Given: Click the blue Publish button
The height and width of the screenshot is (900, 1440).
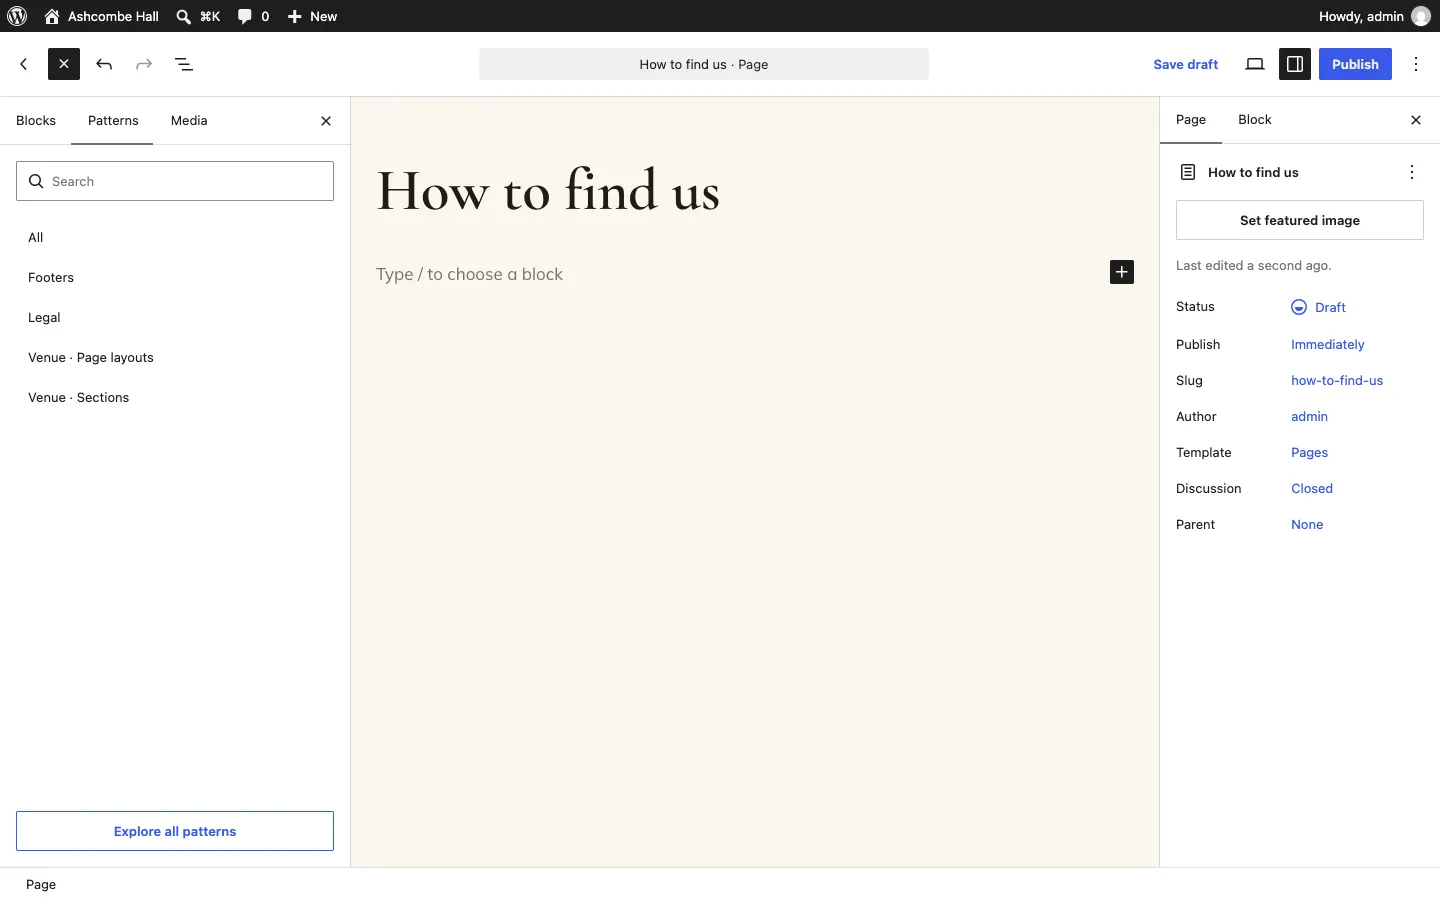Looking at the screenshot, I should click(1355, 64).
